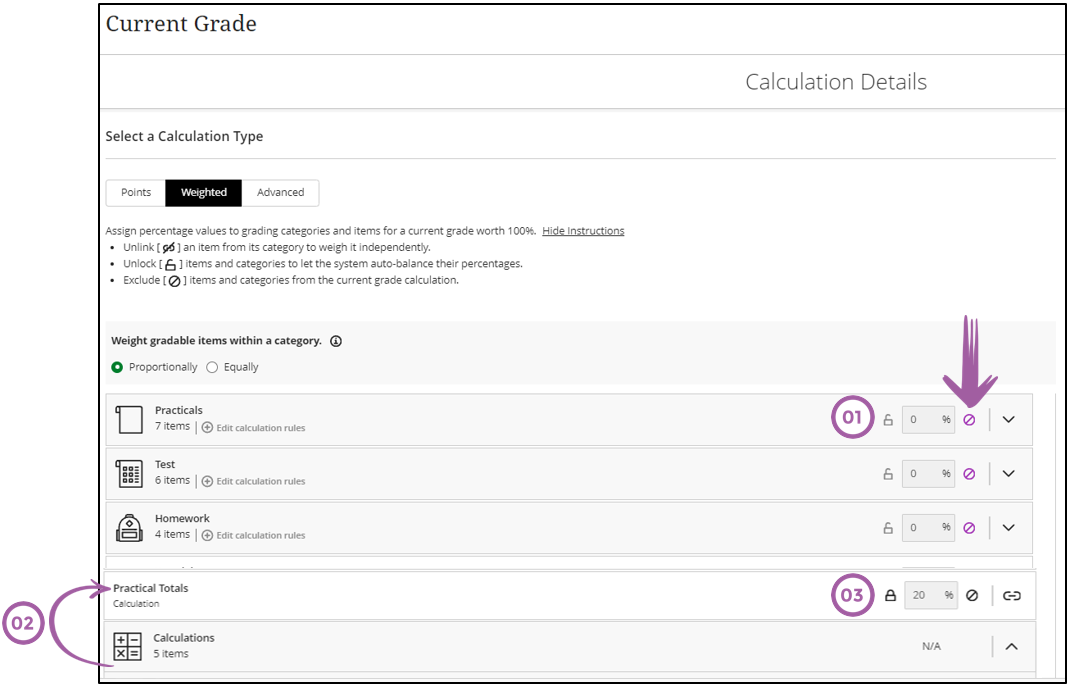Collapse the Calculations category

pyautogui.click(x=1011, y=646)
